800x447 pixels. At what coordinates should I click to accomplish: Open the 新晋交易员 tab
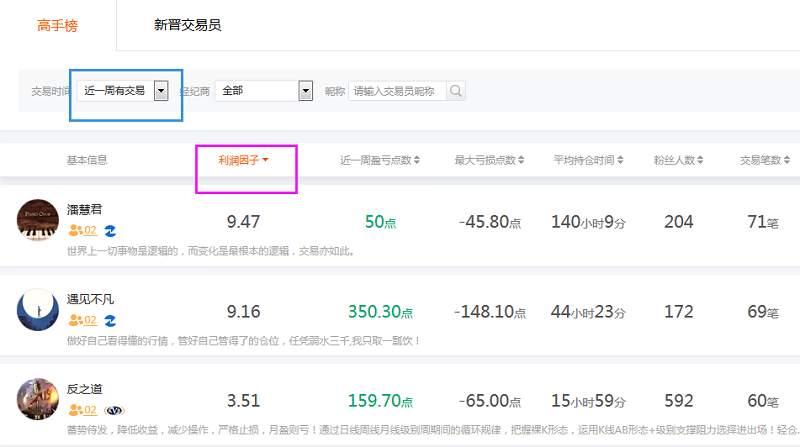[x=187, y=24]
